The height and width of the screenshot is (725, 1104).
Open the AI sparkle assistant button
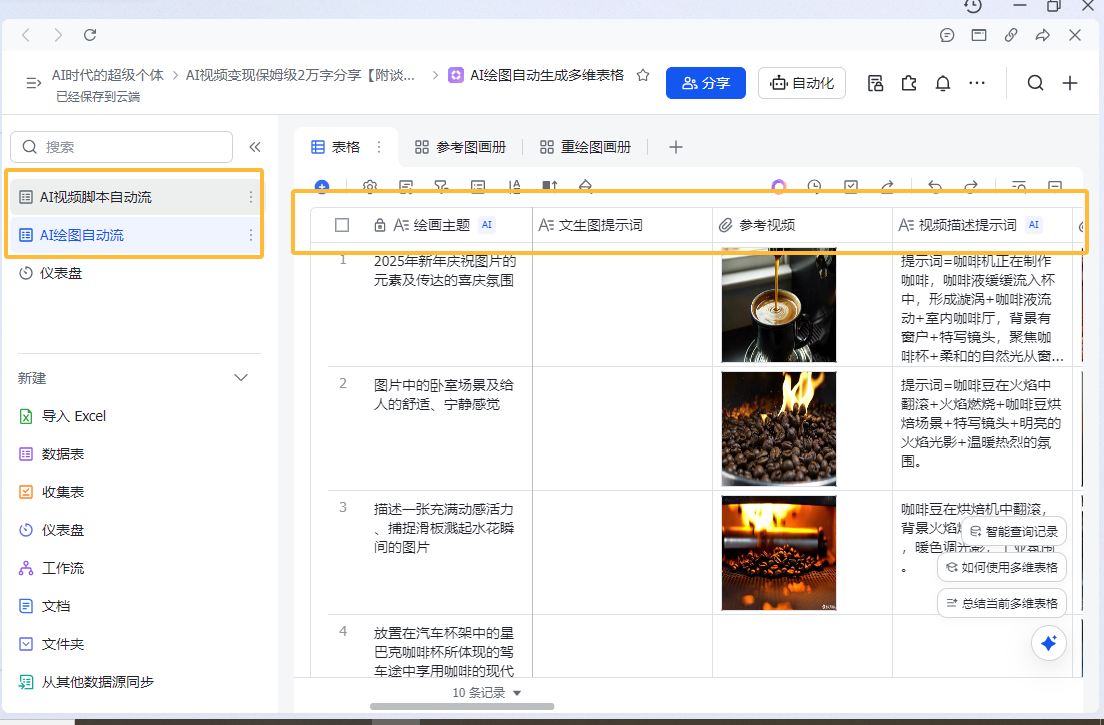click(1049, 643)
